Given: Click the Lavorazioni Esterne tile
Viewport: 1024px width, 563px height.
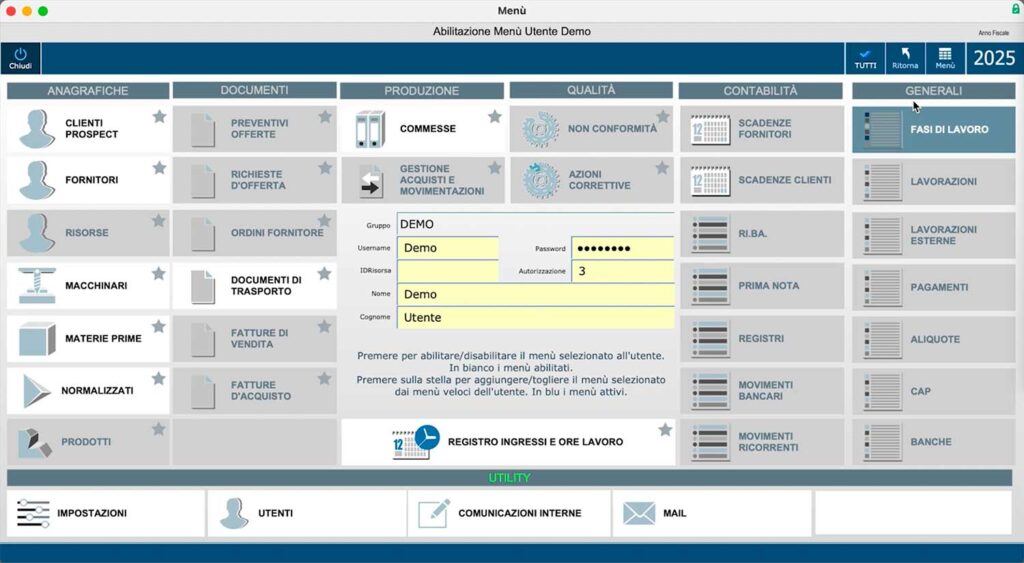Looking at the screenshot, I should tap(934, 234).
